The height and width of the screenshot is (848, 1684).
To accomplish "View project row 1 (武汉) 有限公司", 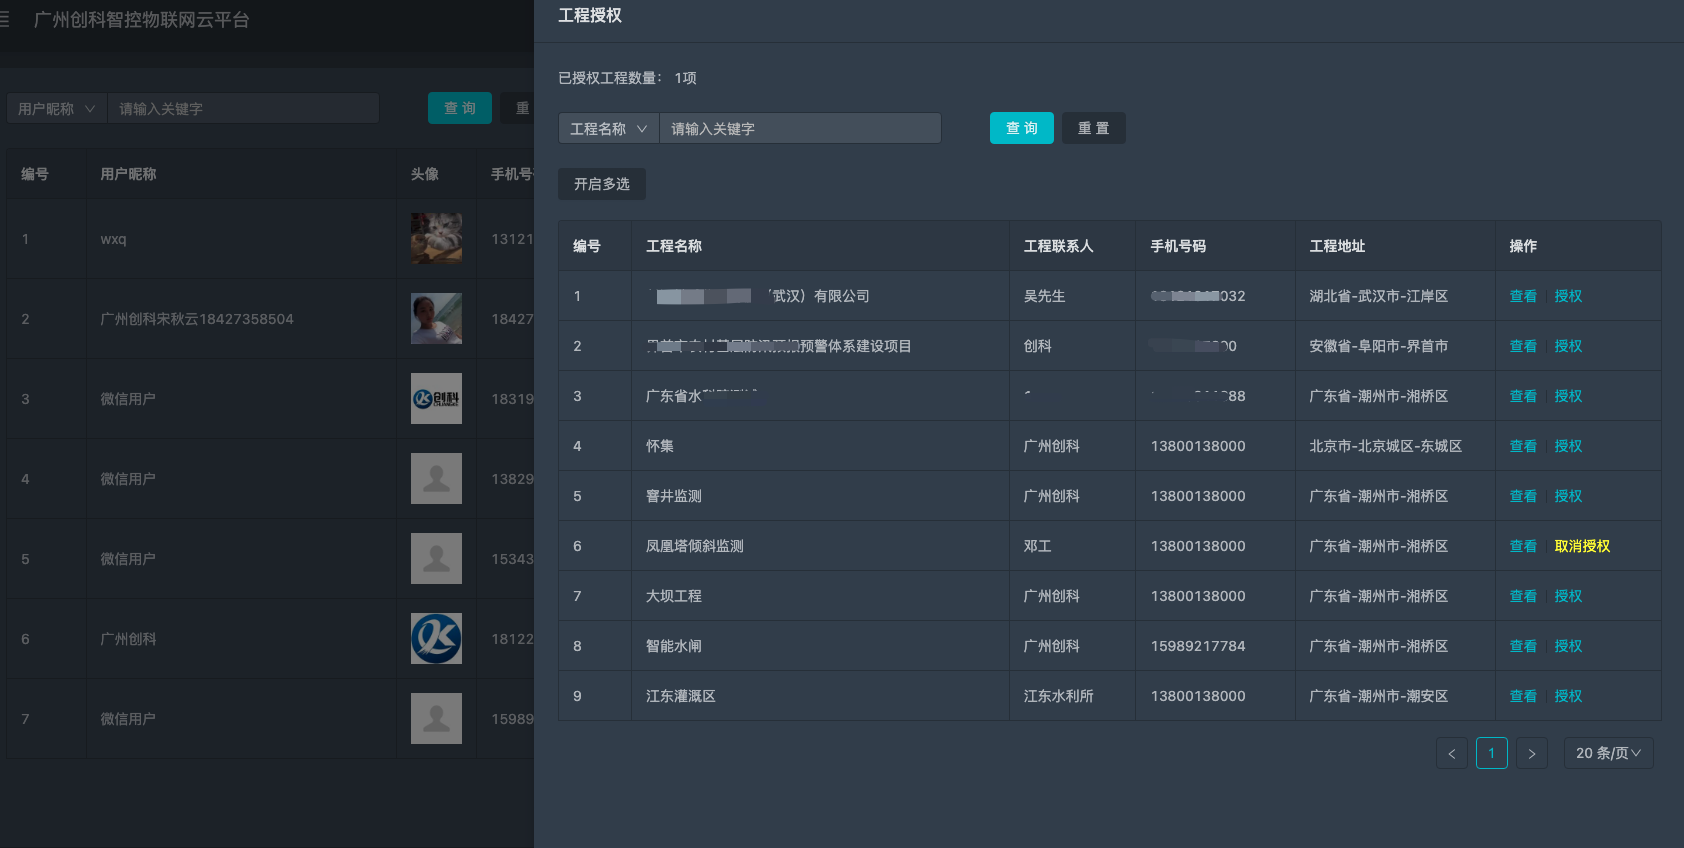I will pos(1523,296).
